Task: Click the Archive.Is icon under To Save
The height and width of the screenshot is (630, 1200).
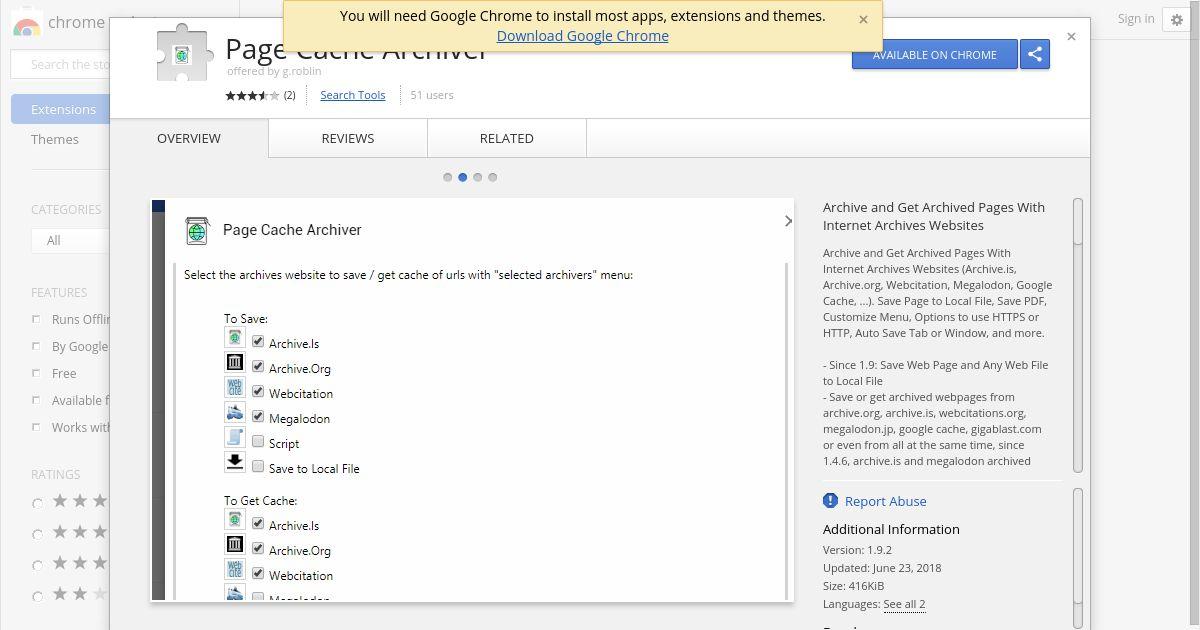Action: click(x=234, y=338)
